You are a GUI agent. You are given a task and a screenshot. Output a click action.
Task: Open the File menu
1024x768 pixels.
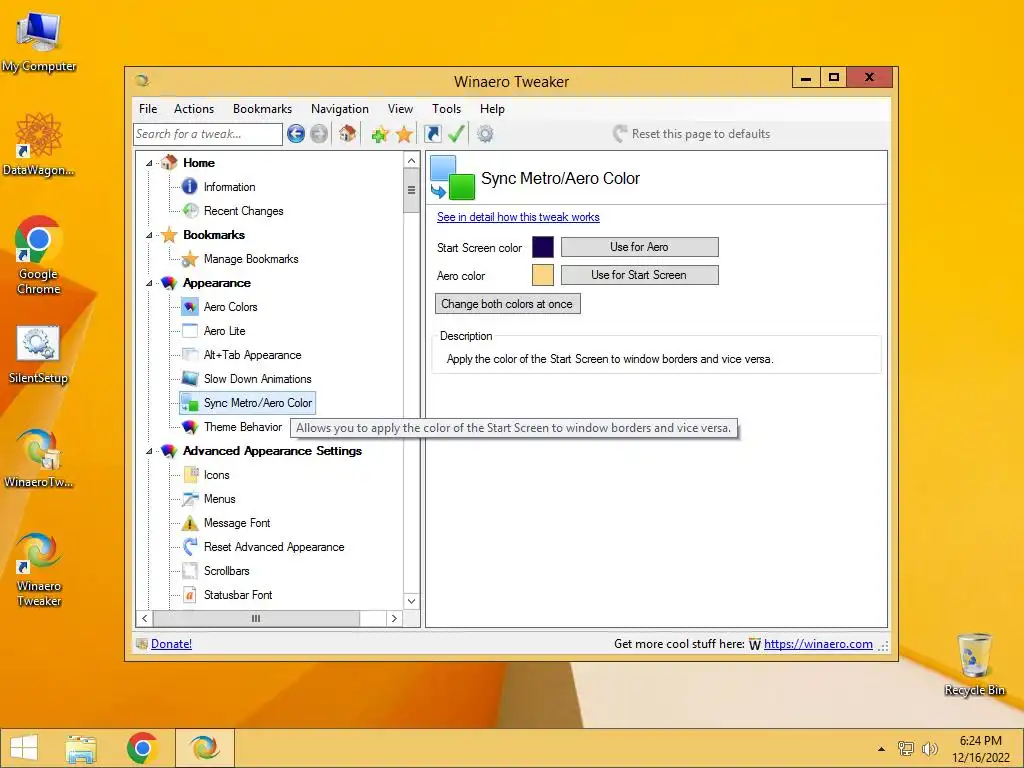[x=148, y=109]
